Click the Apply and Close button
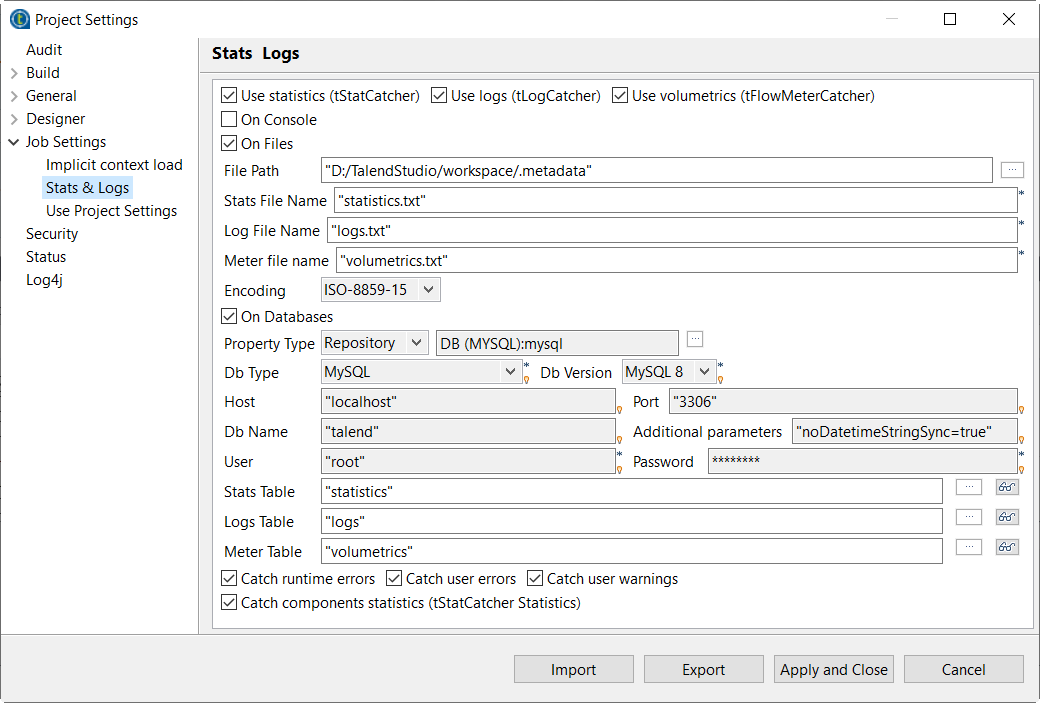Screen dimensions: 1040x703 834,670
